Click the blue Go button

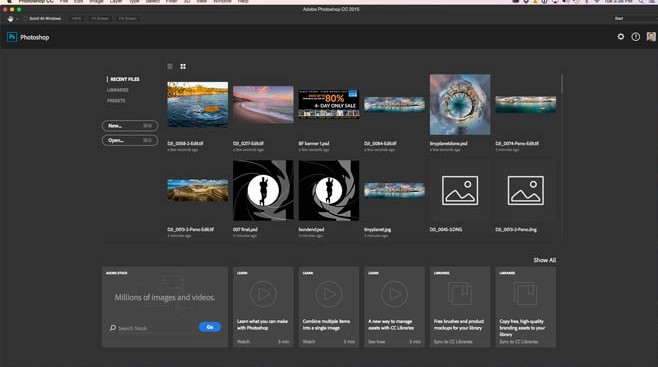point(210,327)
